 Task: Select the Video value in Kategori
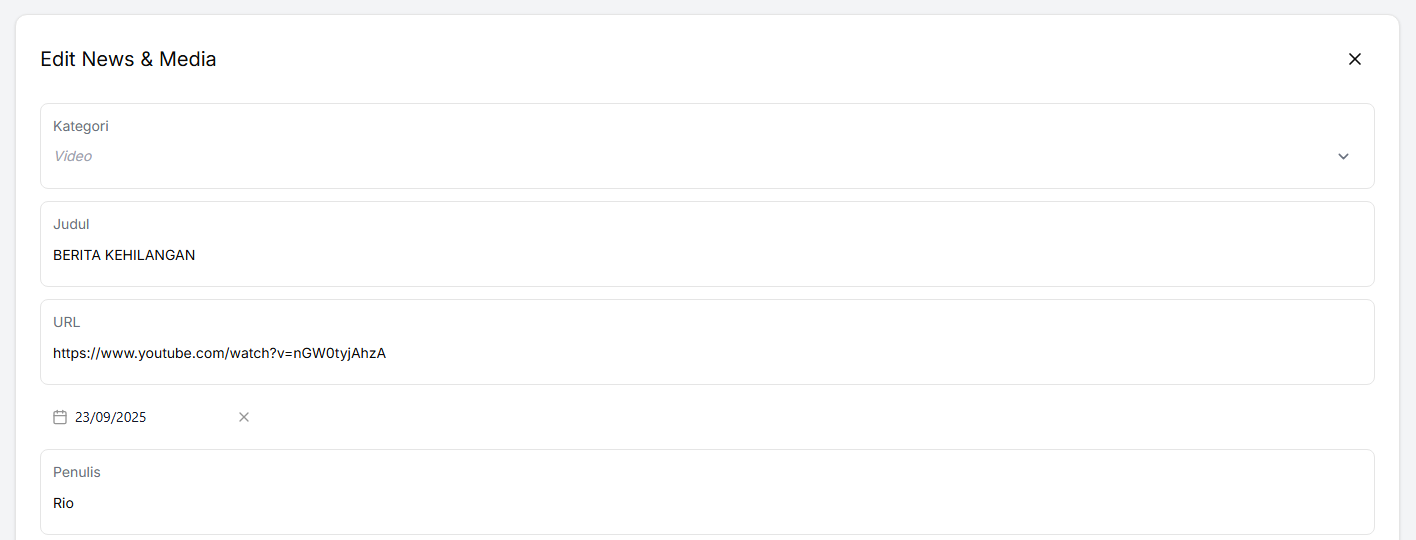tap(73, 156)
